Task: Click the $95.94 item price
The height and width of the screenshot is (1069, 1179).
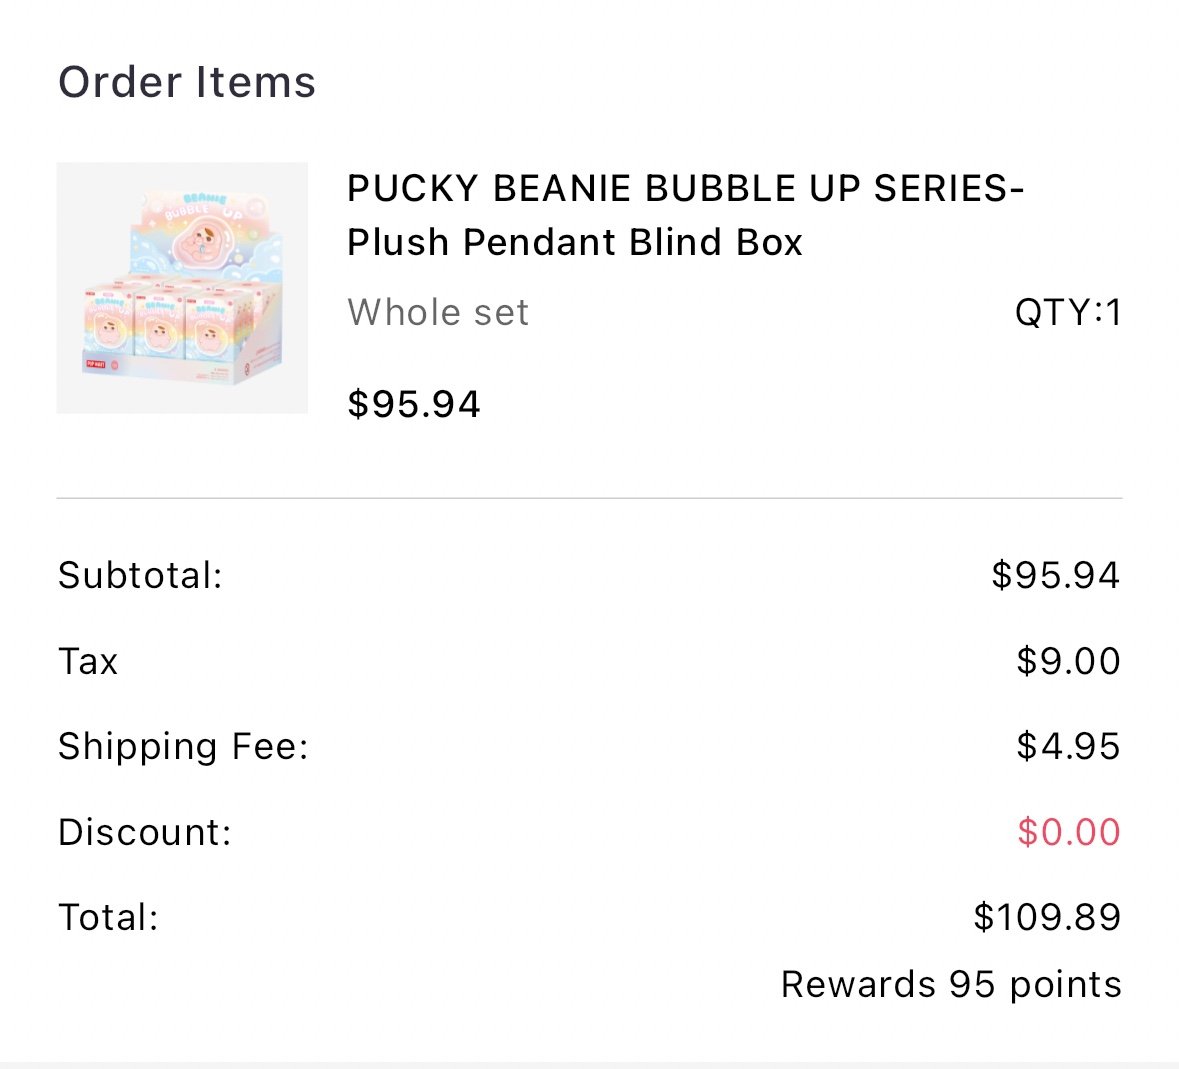Action: pyautogui.click(x=414, y=404)
